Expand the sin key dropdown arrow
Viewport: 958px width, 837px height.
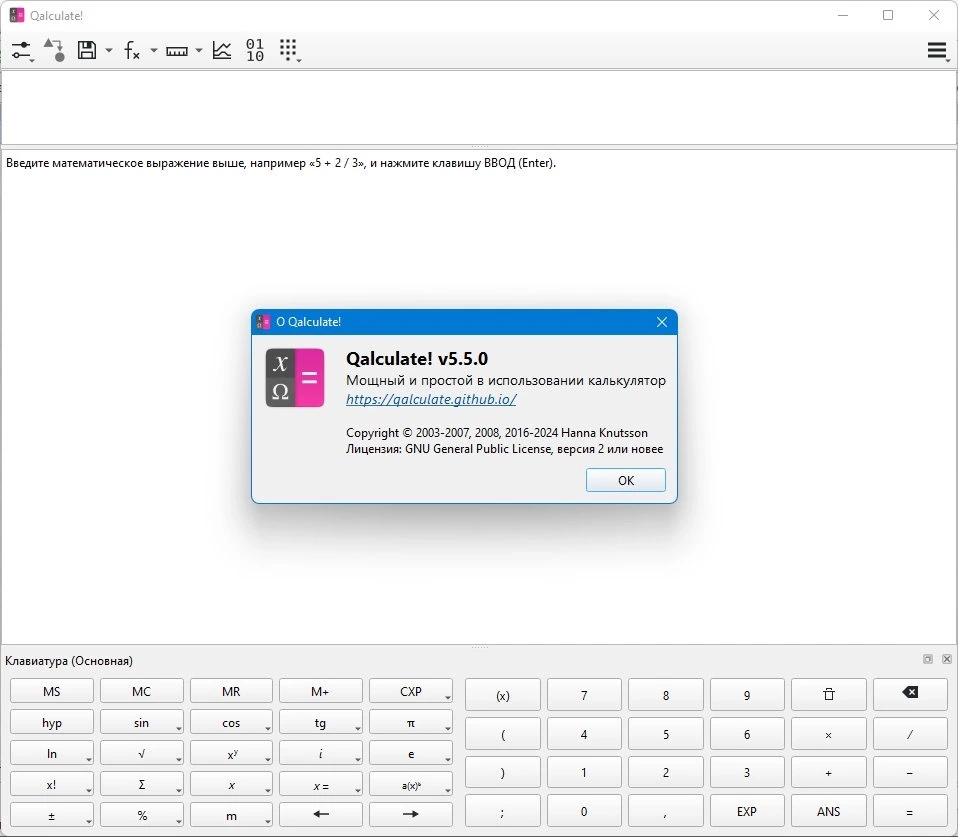178,728
